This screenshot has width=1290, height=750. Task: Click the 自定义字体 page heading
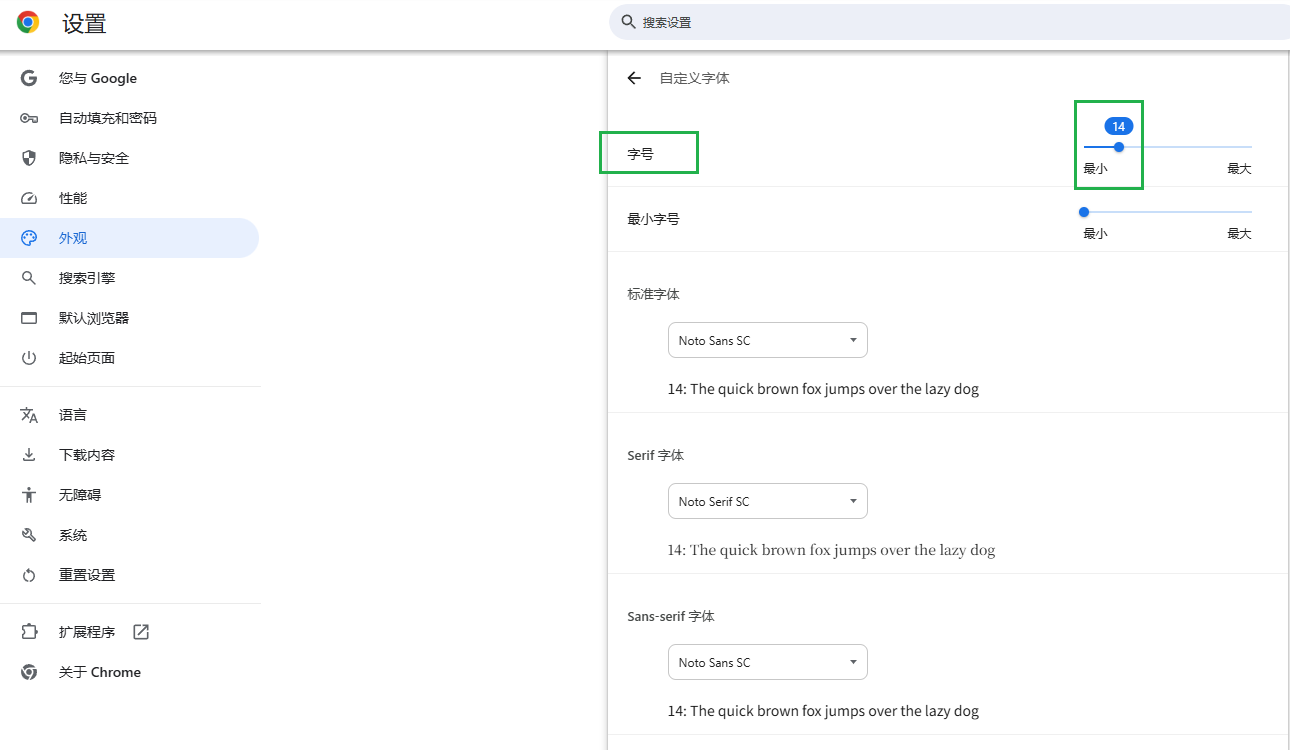click(x=694, y=78)
